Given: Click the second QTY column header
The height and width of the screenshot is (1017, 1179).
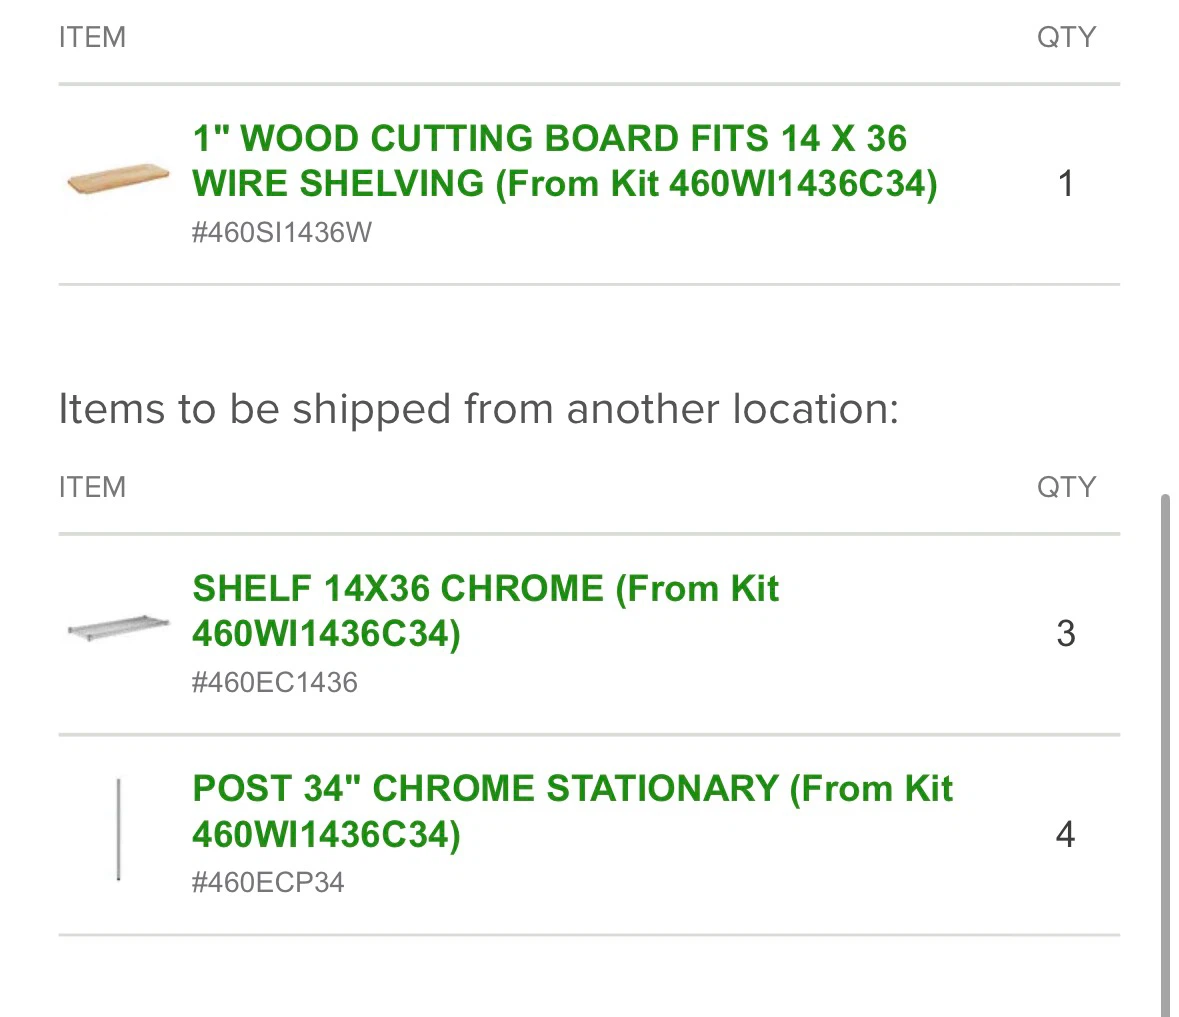Looking at the screenshot, I should pos(1066,487).
